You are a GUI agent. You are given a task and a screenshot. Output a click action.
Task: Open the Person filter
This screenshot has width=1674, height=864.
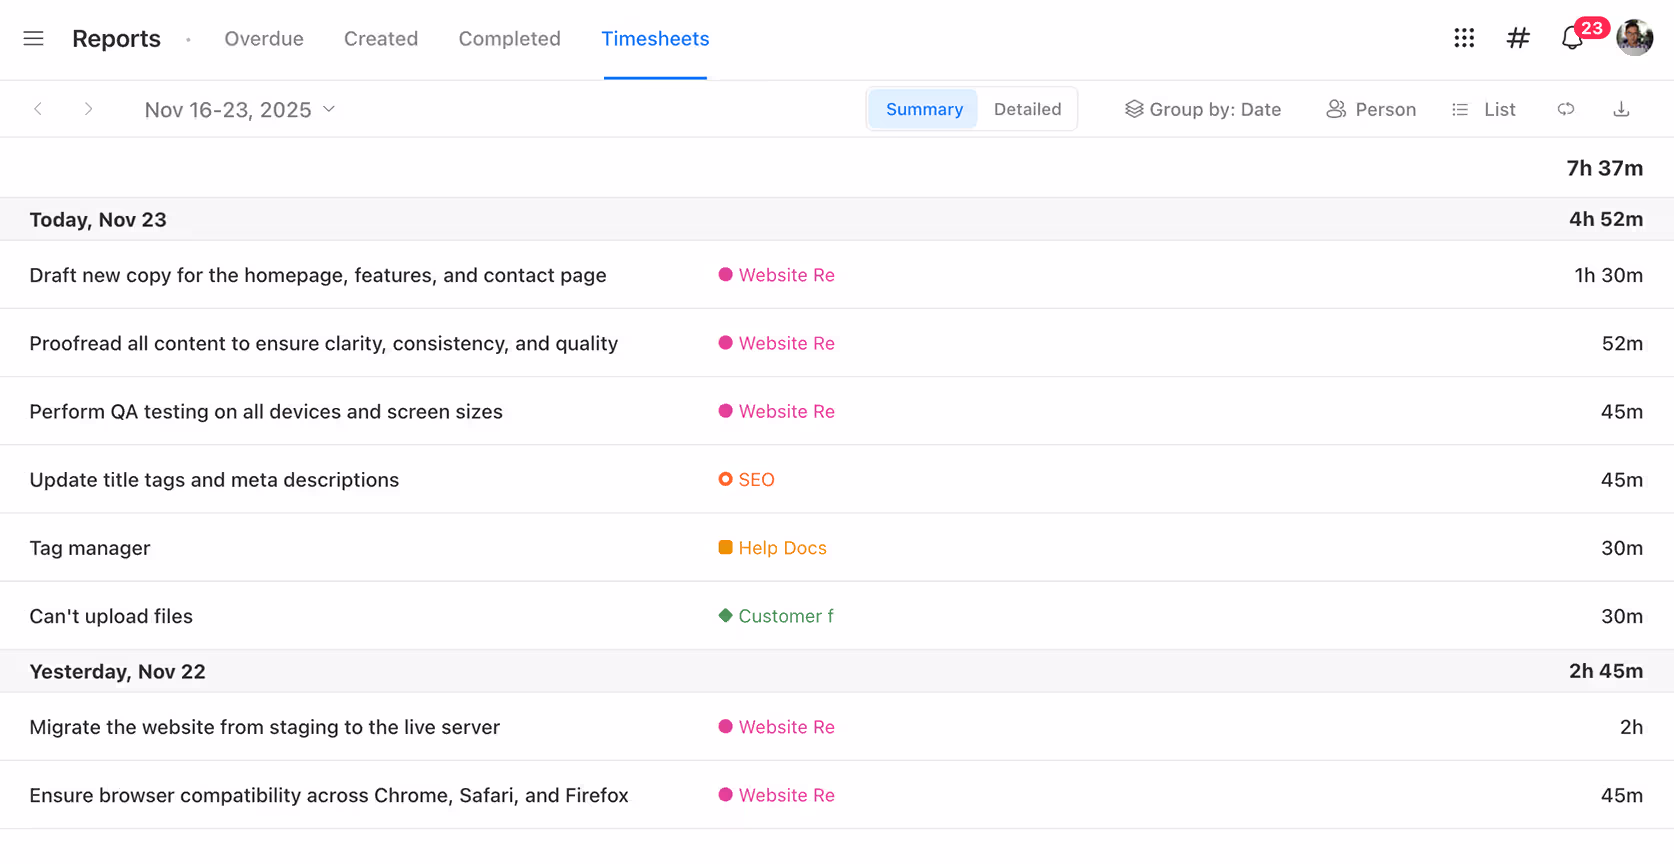[1371, 109]
